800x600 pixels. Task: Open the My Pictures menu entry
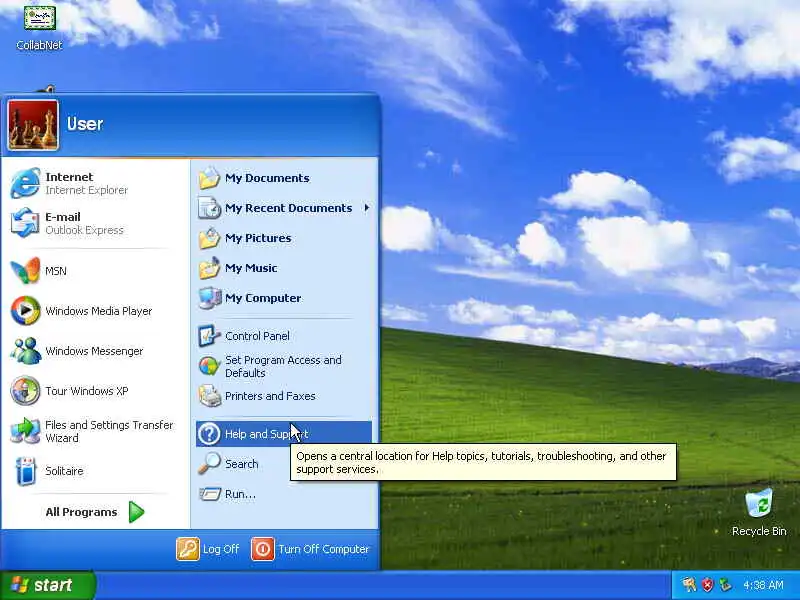pyautogui.click(x=284, y=238)
